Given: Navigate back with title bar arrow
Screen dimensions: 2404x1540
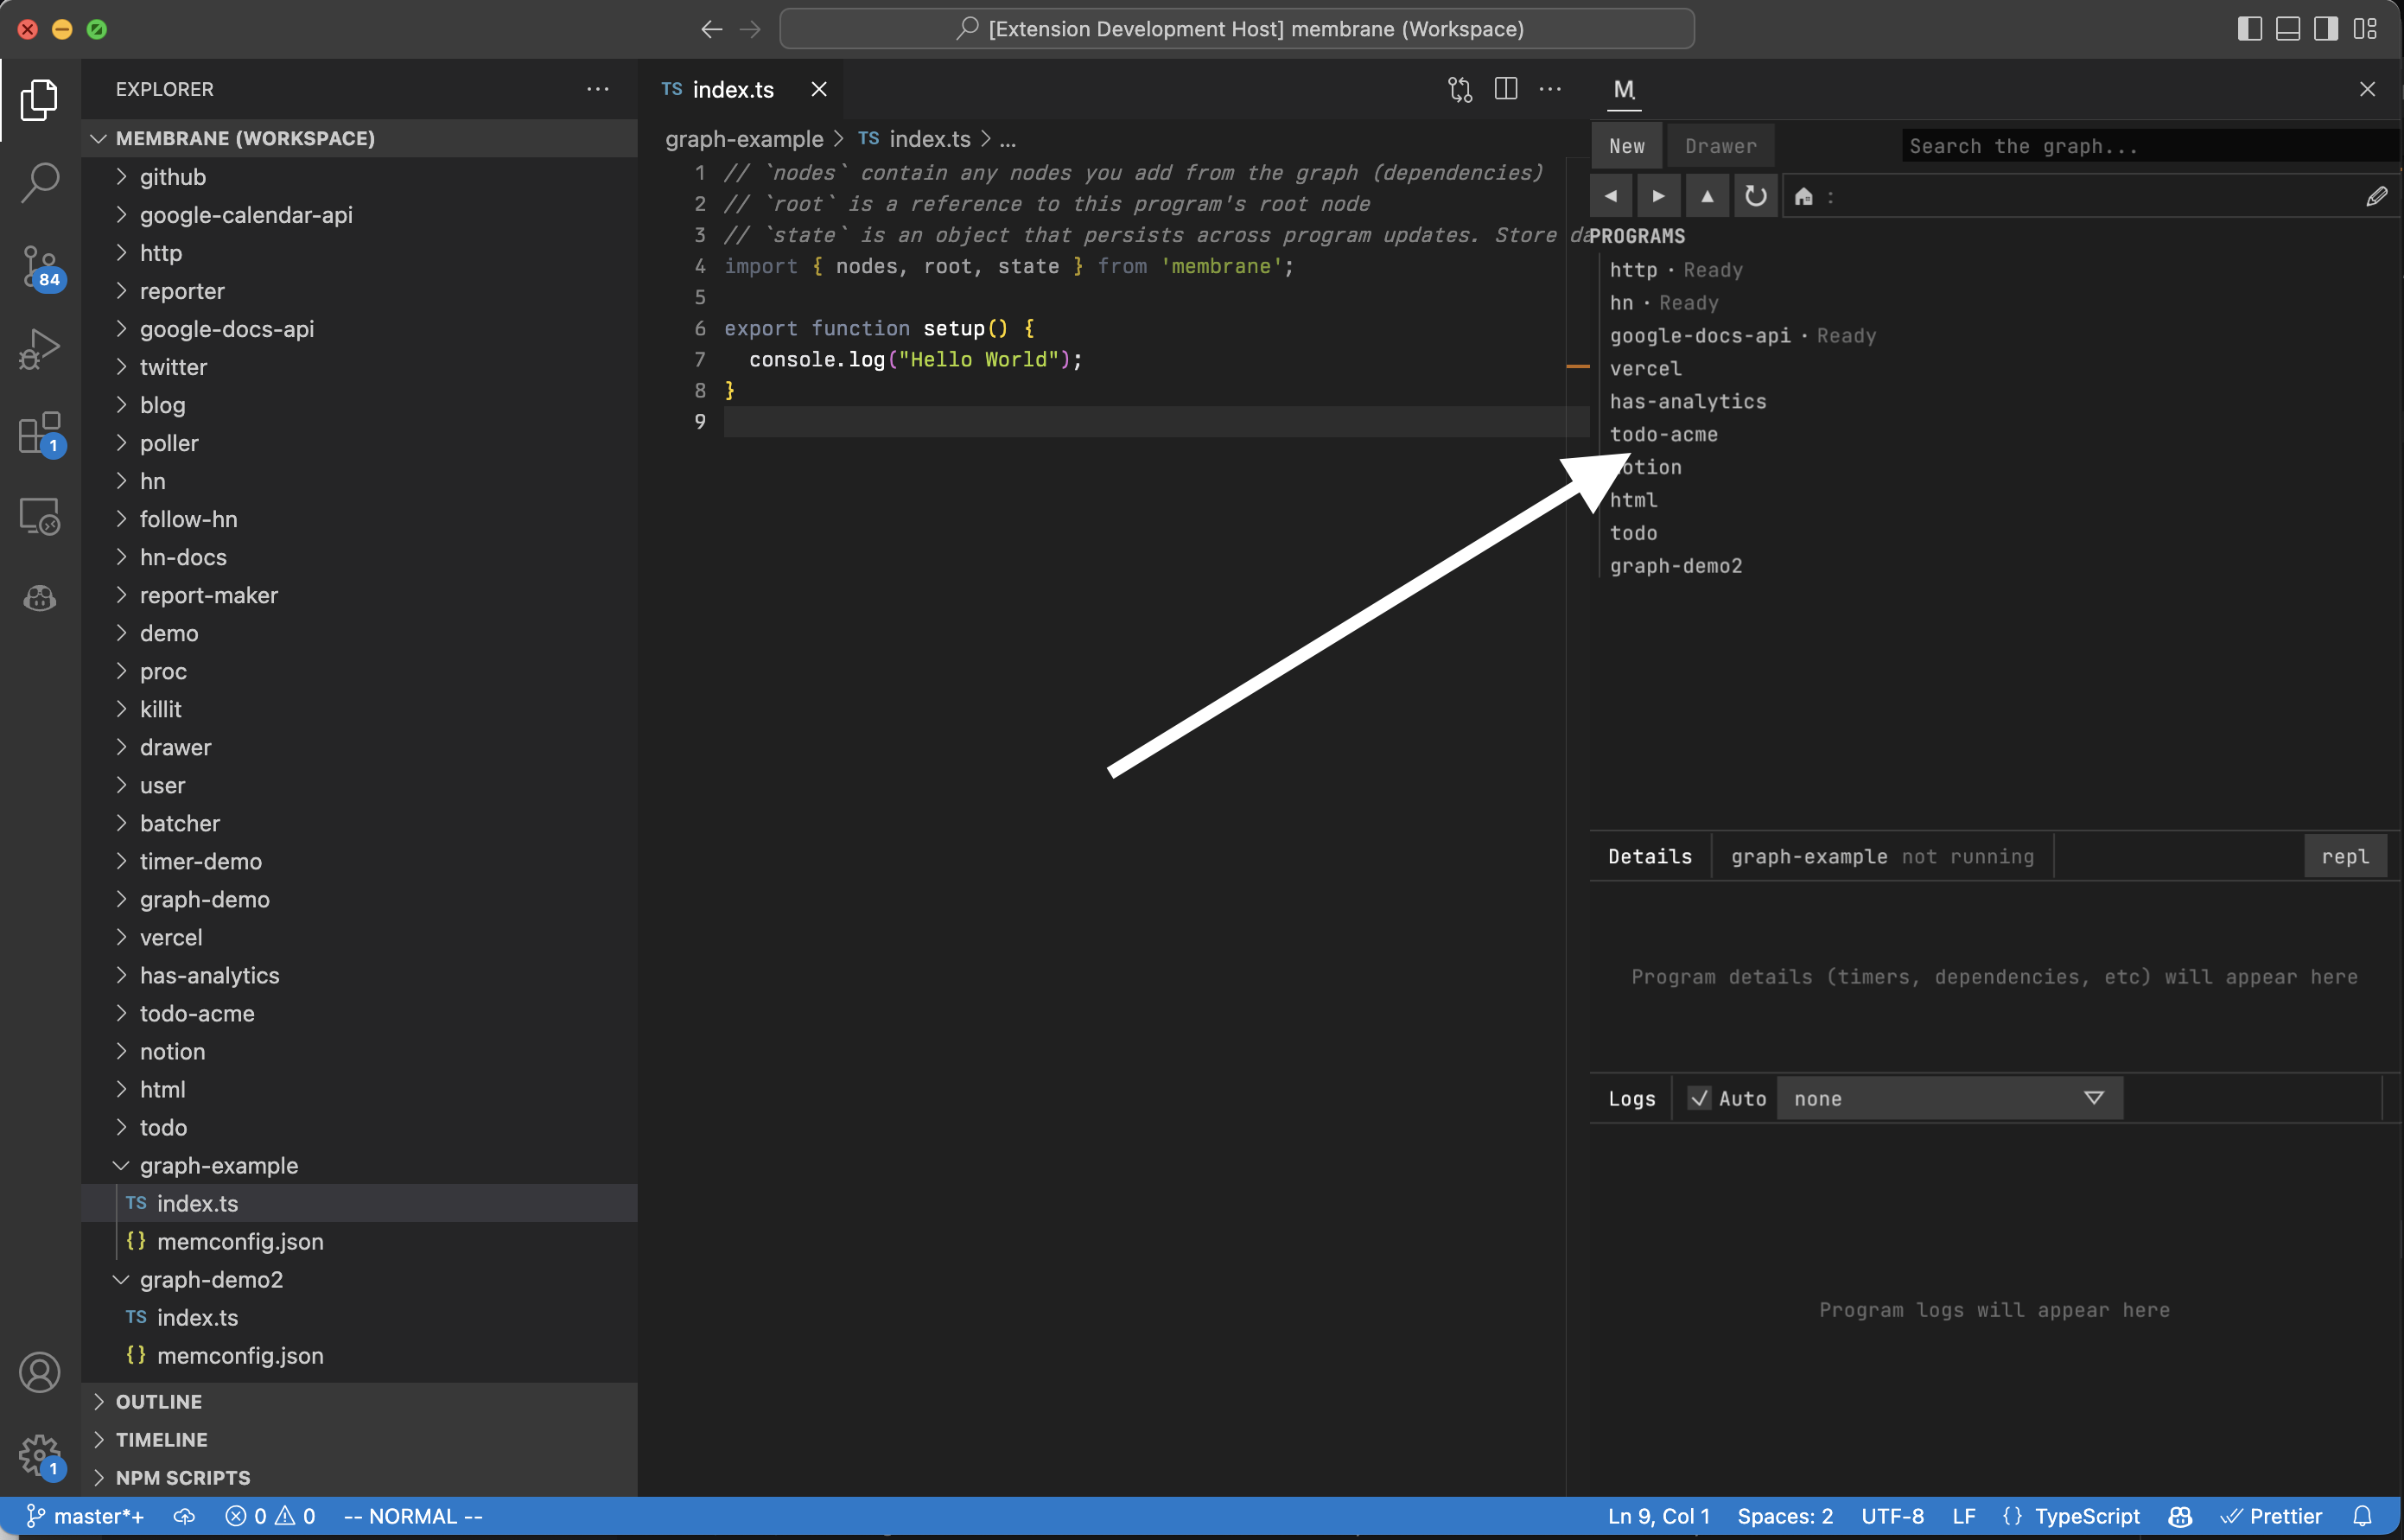Looking at the screenshot, I should coord(711,29).
